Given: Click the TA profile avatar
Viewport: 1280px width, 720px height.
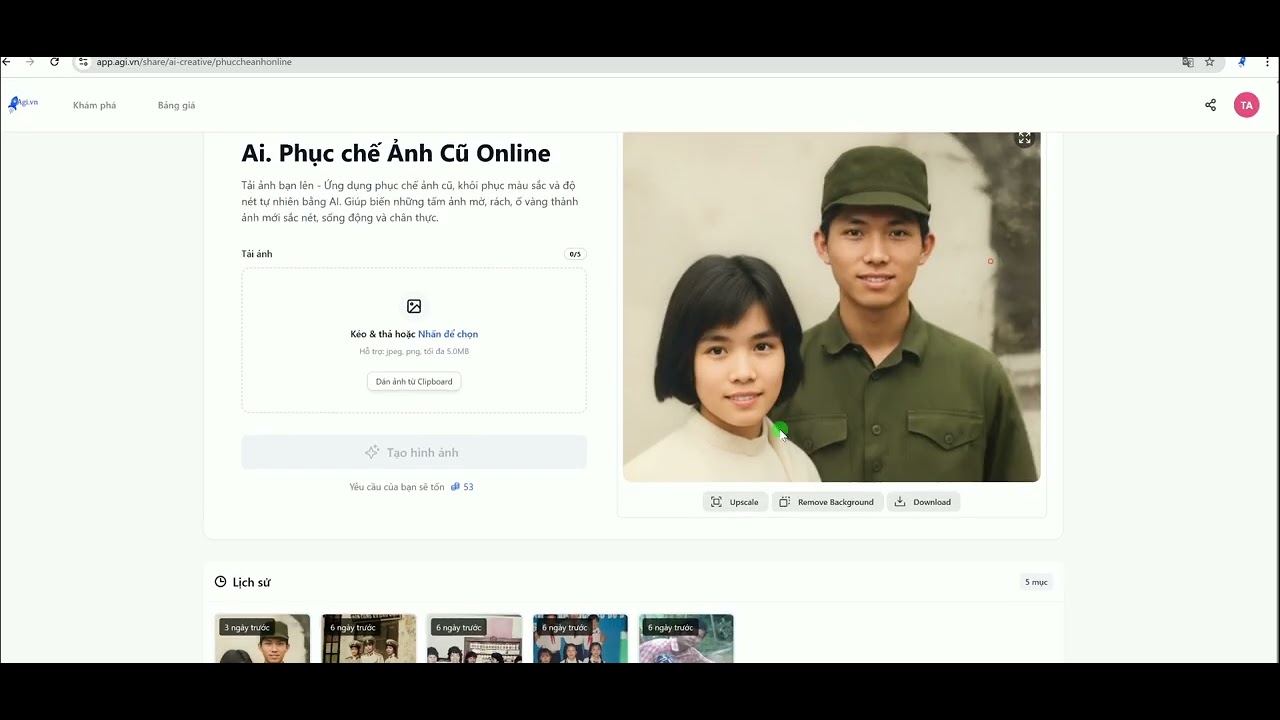Looking at the screenshot, I should (x=1246, y=104).
